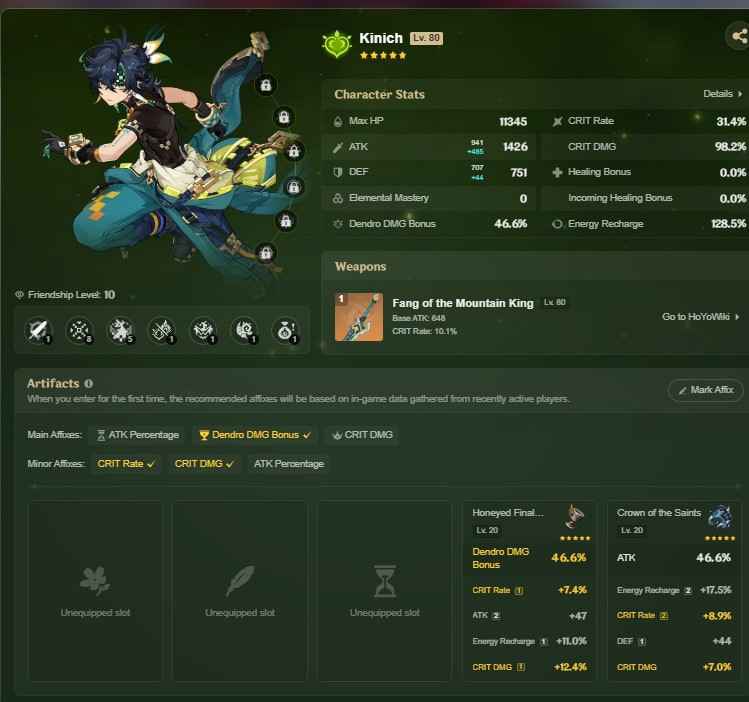The width and height of the screenshot is (749, 702).
Task: Click the topmost locked constellation node
Action: coord(266,85)
